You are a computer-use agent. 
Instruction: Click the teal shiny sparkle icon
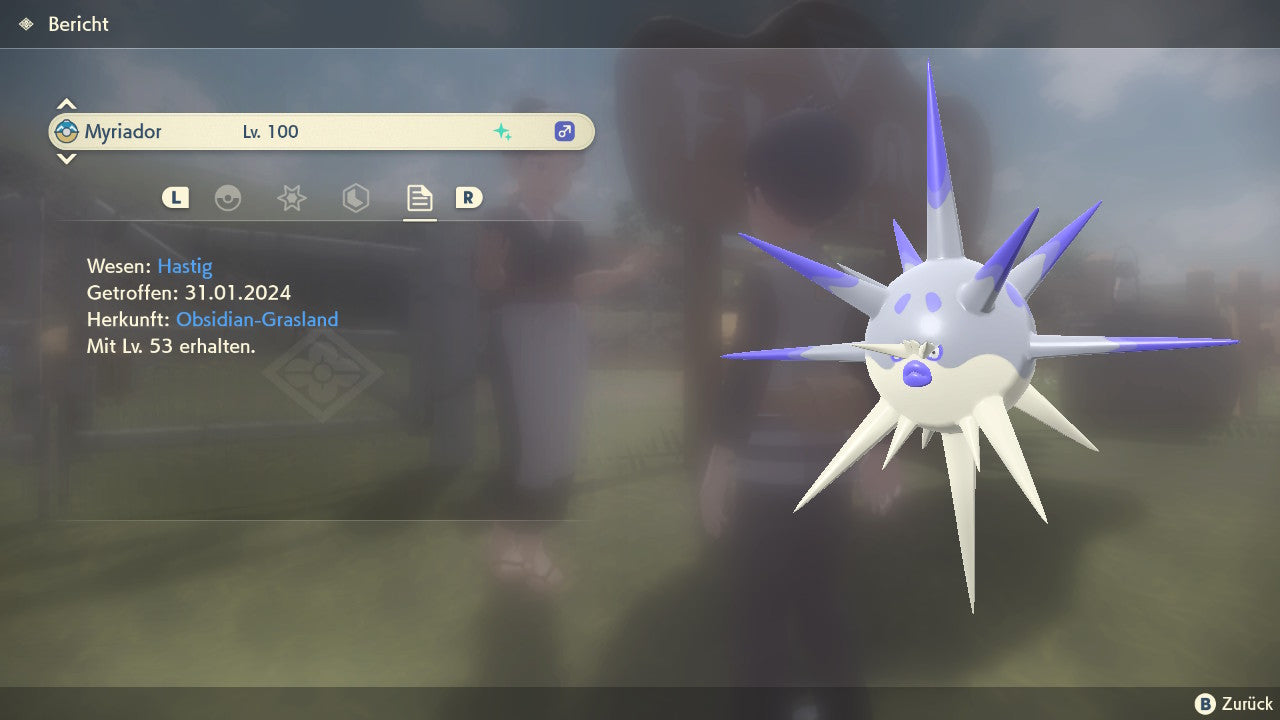(x=502, y=132)
